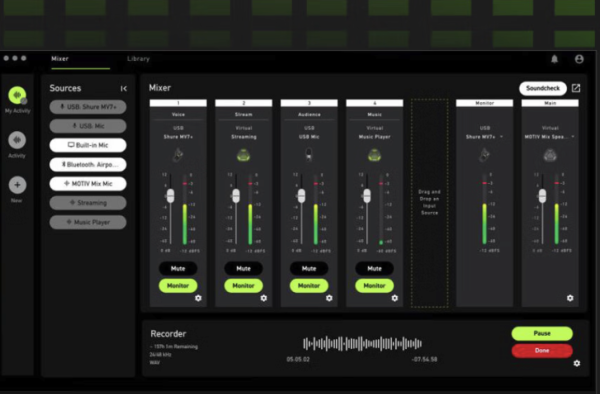Select Music Player source pill
Screen dimensions: 600x394
point(88,222)
